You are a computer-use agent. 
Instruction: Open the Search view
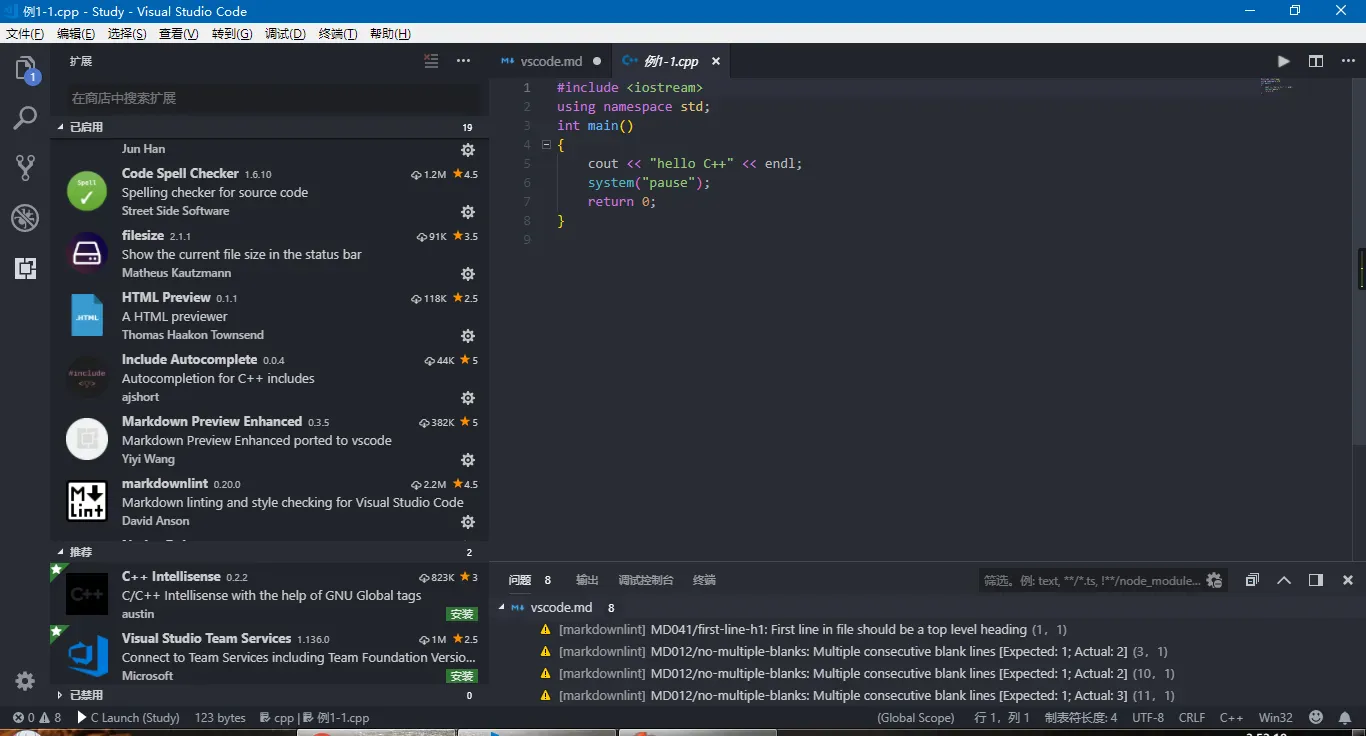click(24, 118)
